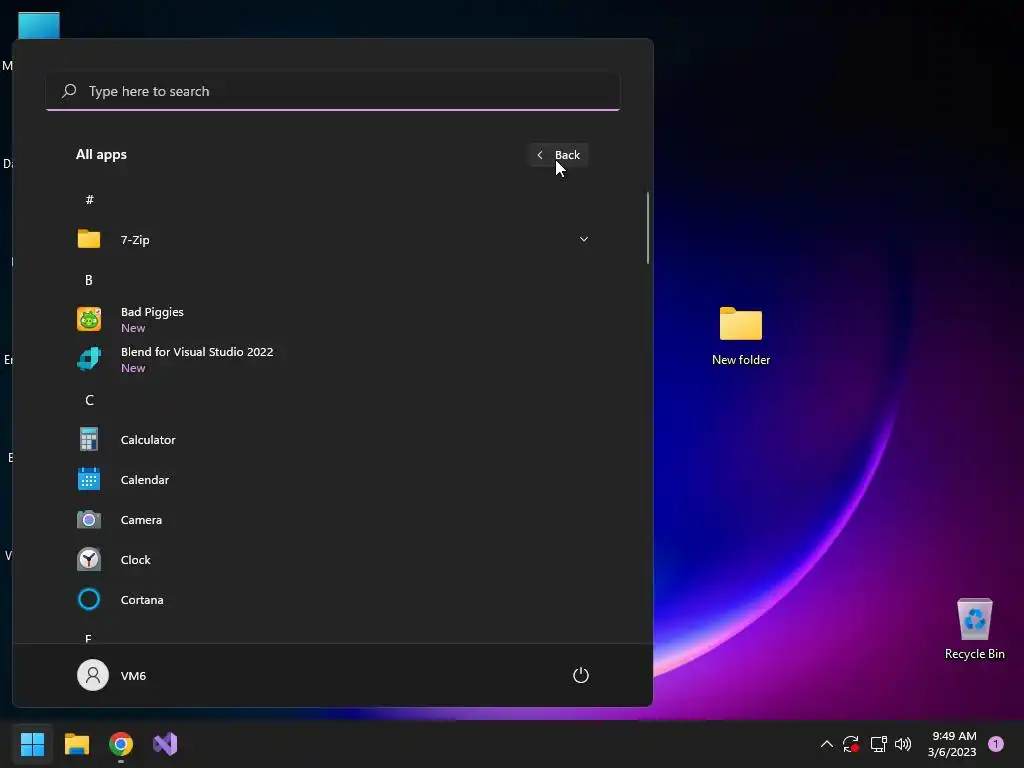Jump to letters via the # header
This screenshot has height=768, width=1024.
pyautogui.click(x=89, y=199)
